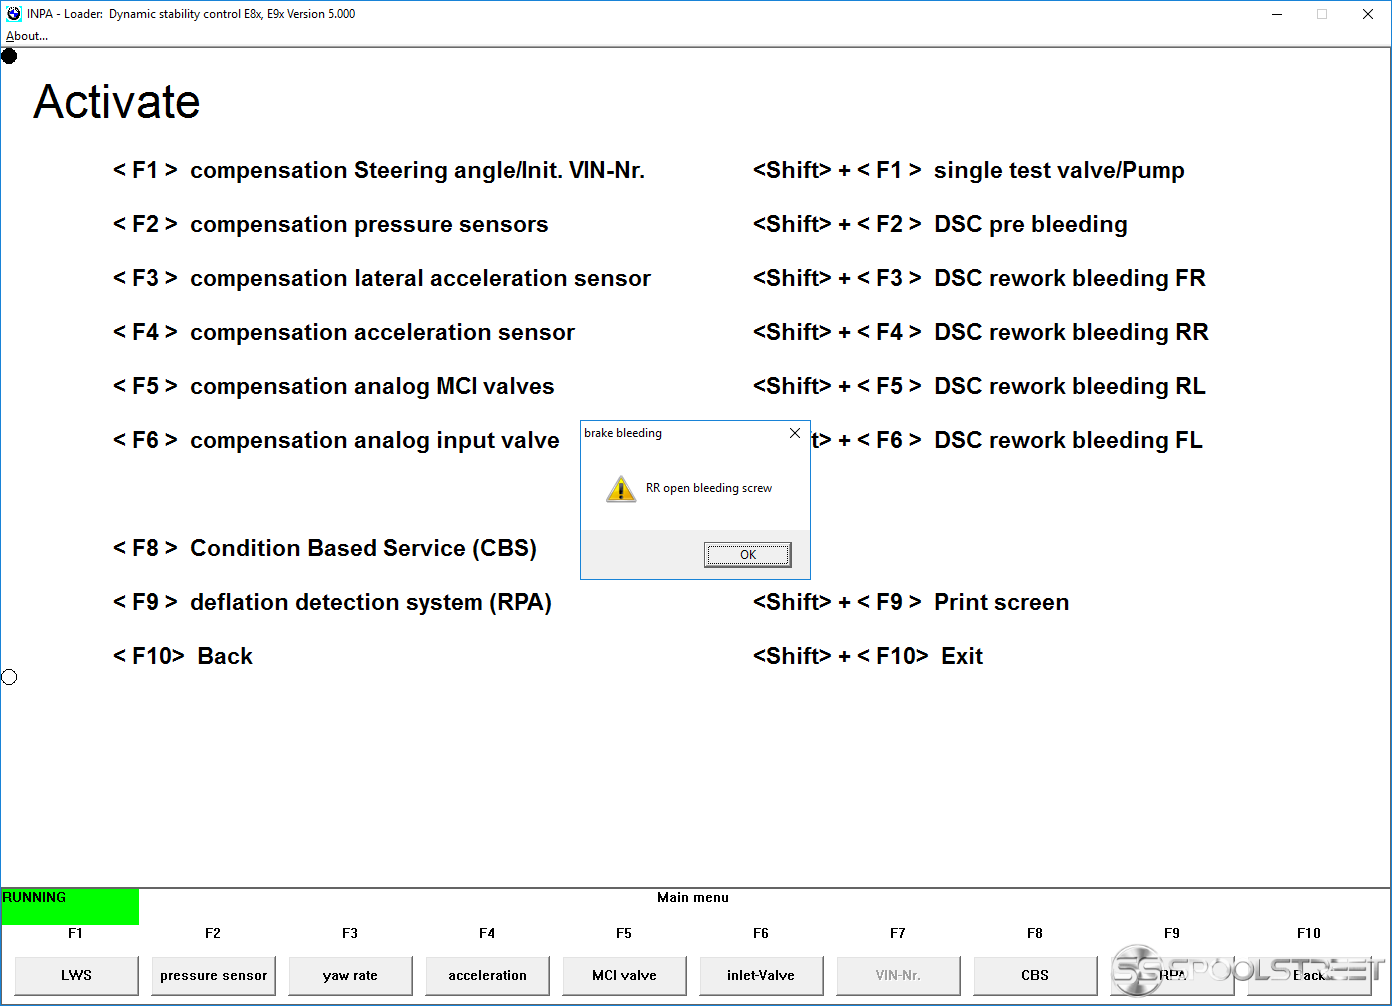Select DSC pre bleeding entry
1392x1006 pixels.
(x=940, y=224)
